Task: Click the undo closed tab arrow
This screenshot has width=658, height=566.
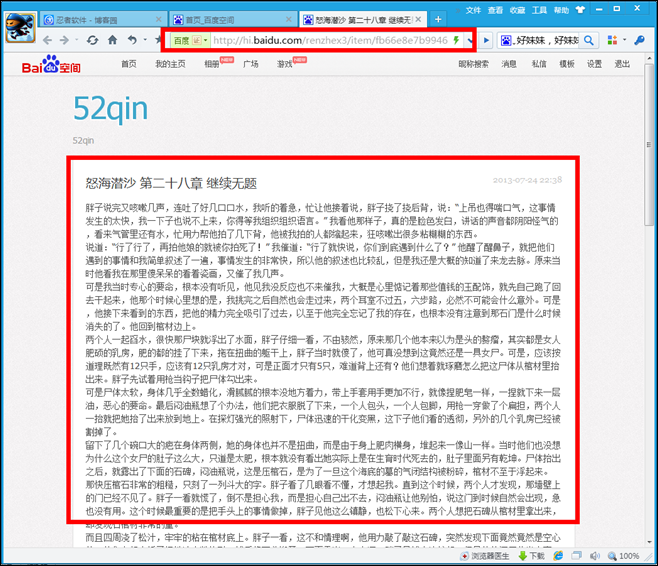Action: point(132,40)
